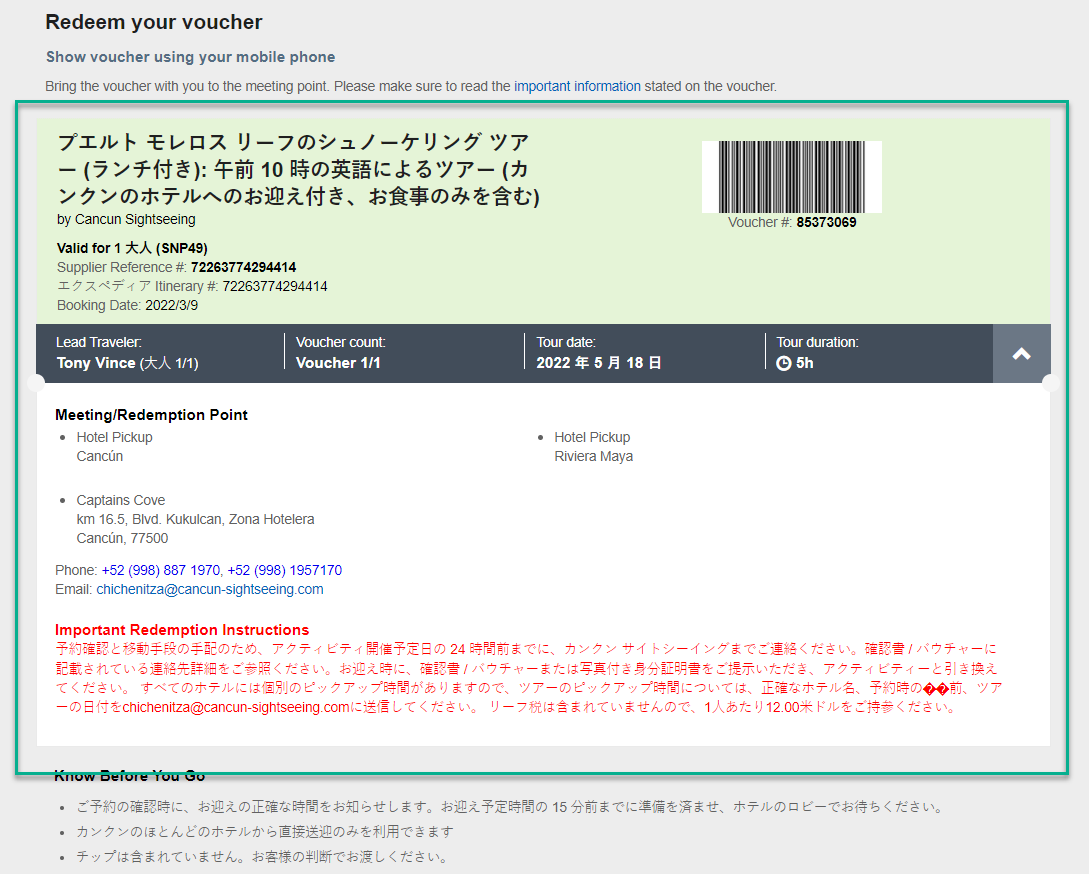Click the voucher barcode image
This screenshot has width=1089, height=874.
coord(792,177)
